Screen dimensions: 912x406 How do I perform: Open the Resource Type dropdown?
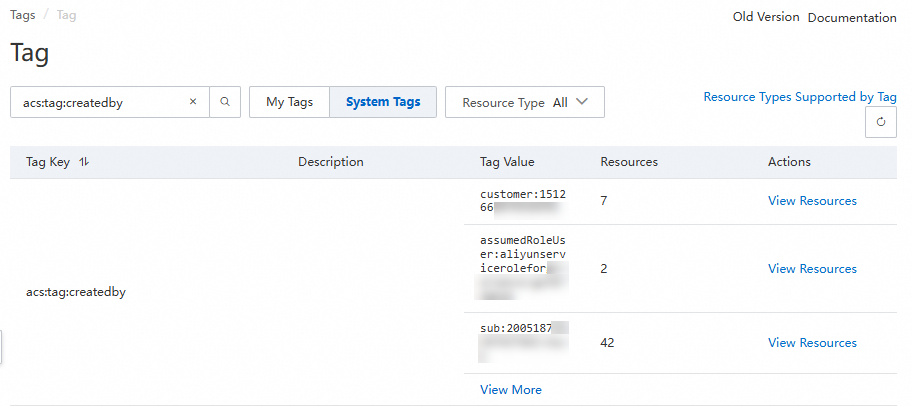tap(524, 102)
